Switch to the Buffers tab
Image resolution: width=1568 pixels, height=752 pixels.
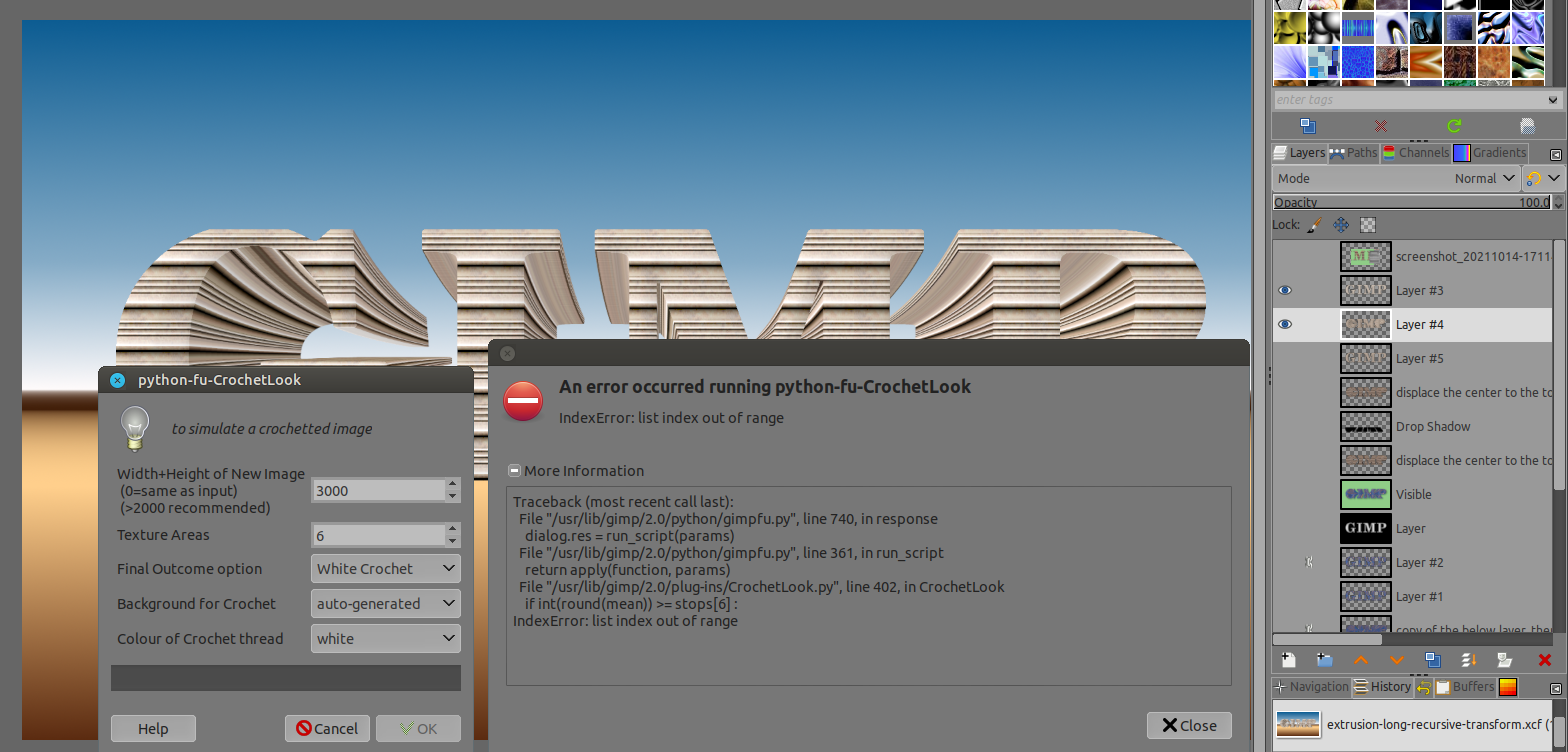1465,687
